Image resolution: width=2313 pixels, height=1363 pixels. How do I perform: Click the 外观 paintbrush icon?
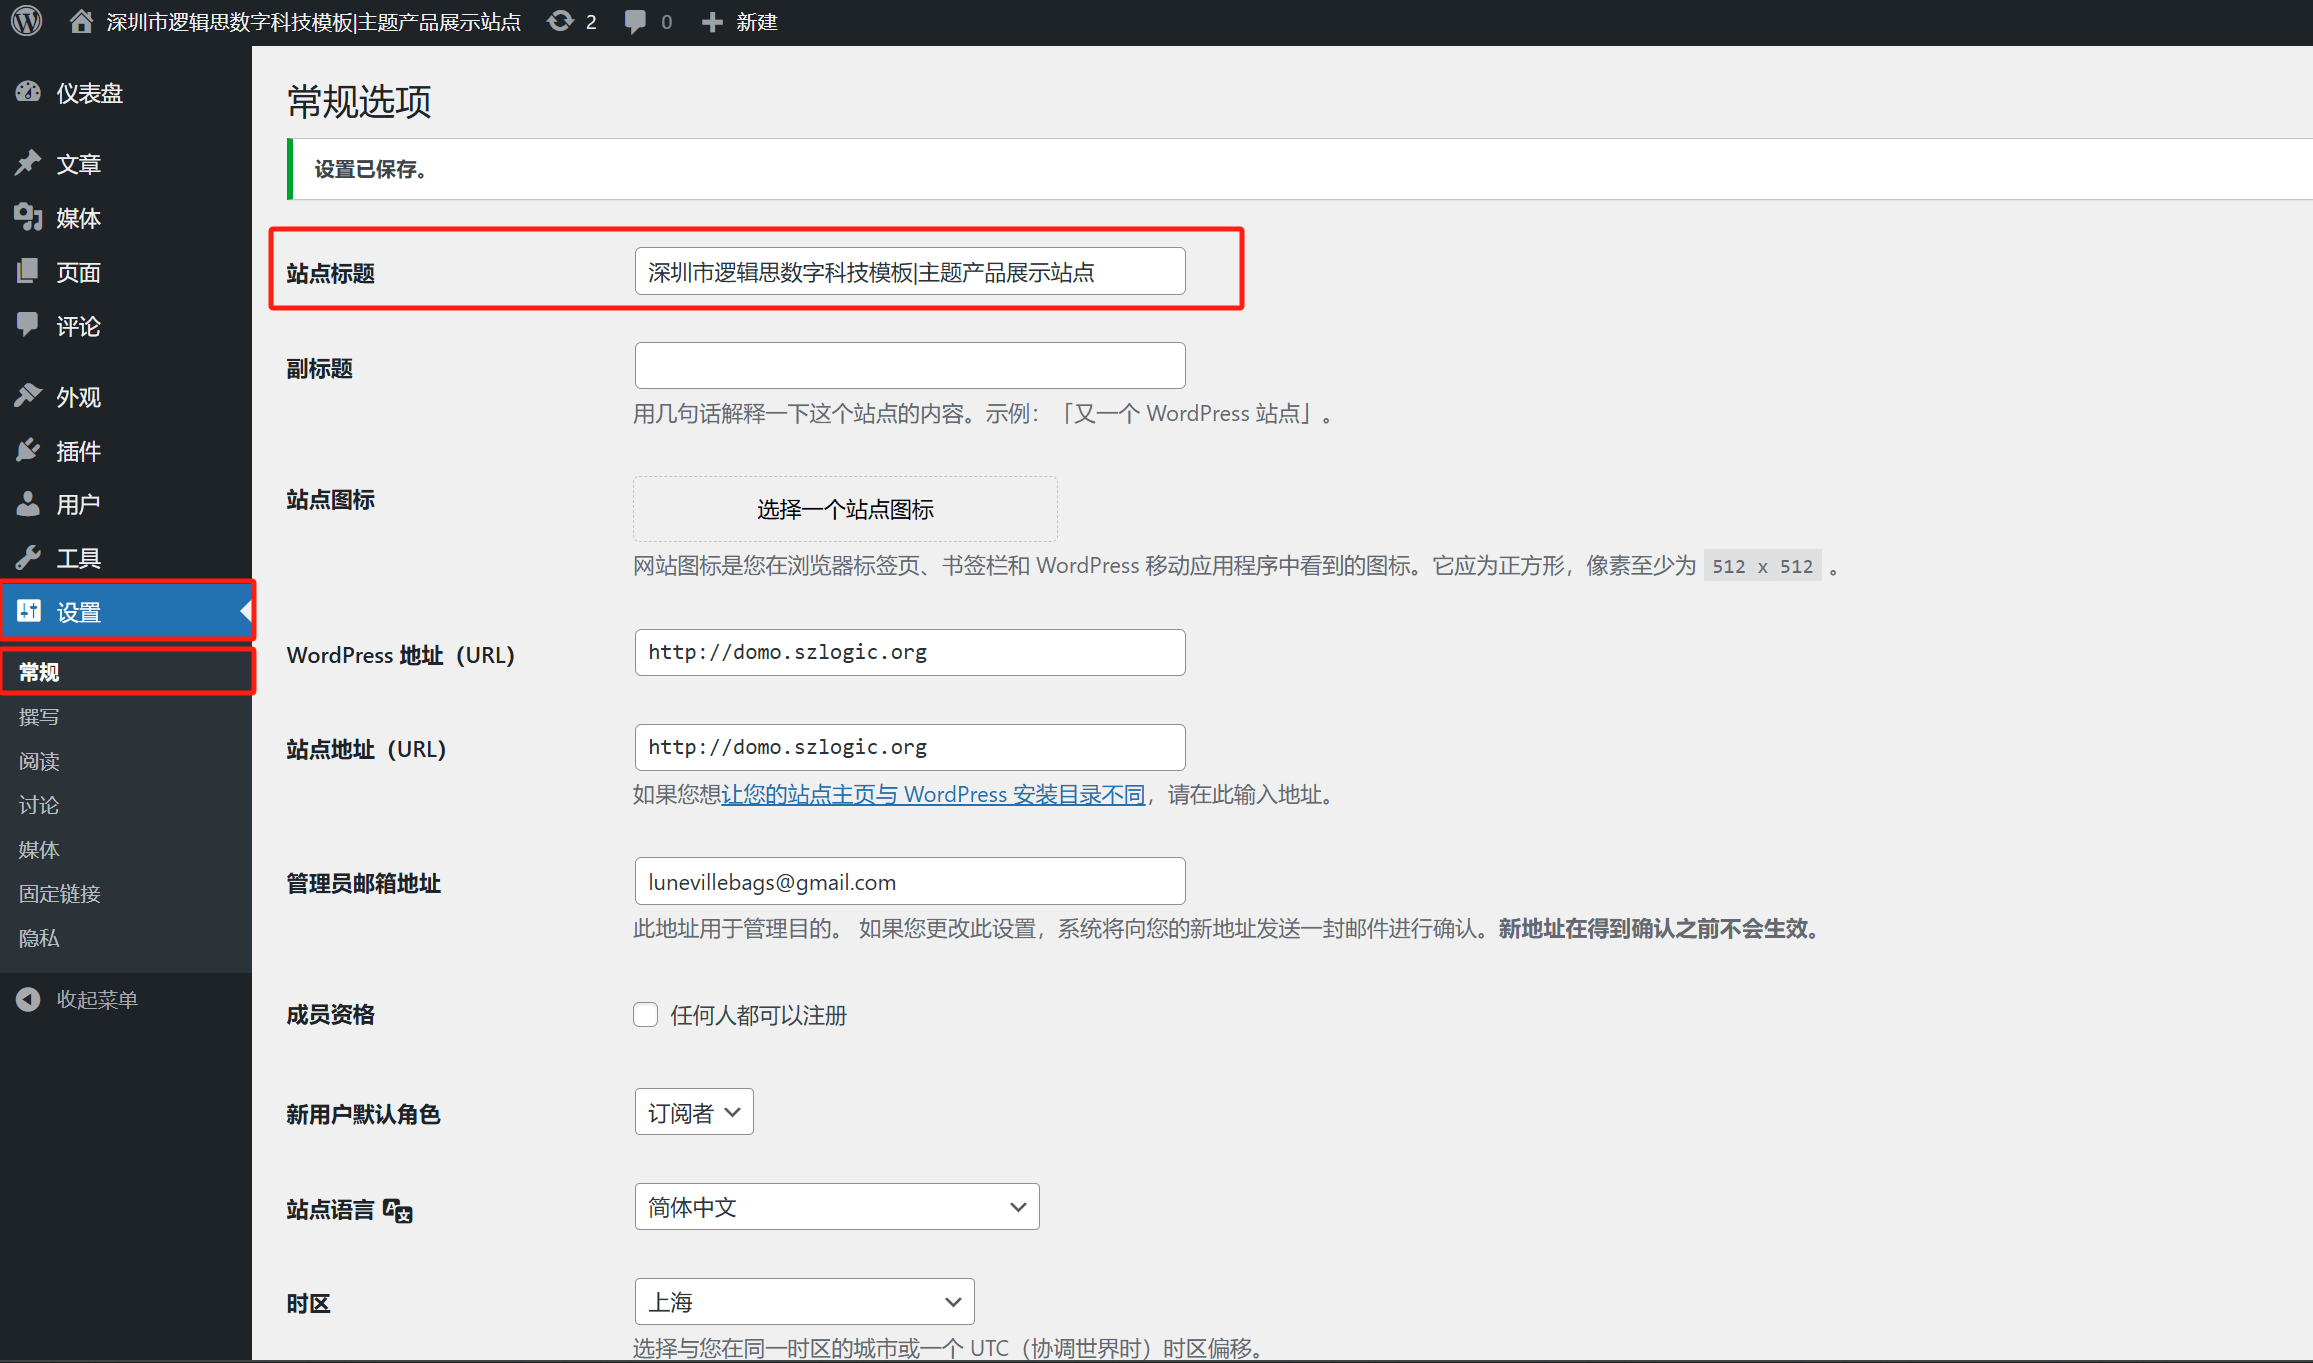pos(28,396)
